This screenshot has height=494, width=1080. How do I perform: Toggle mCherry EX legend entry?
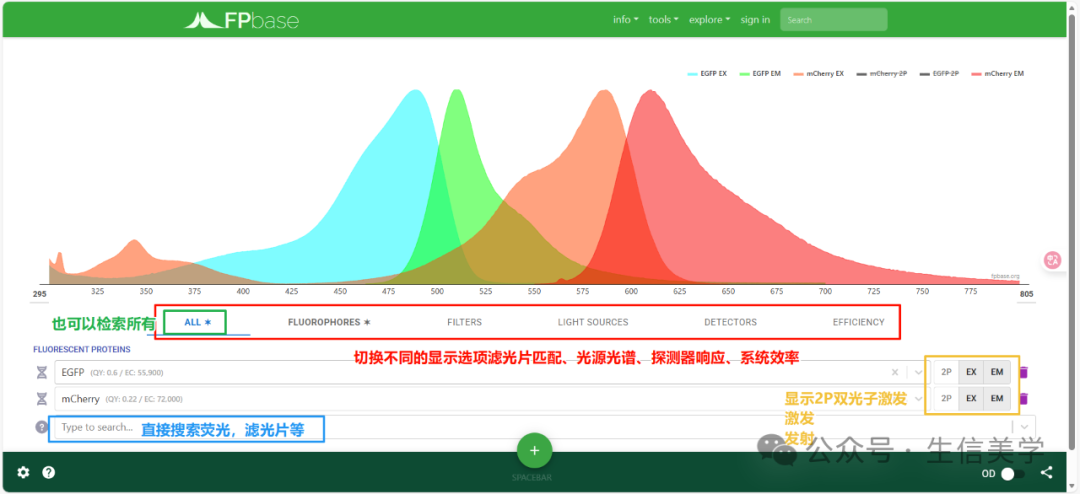pyautogui.click(x=818, y=73)
